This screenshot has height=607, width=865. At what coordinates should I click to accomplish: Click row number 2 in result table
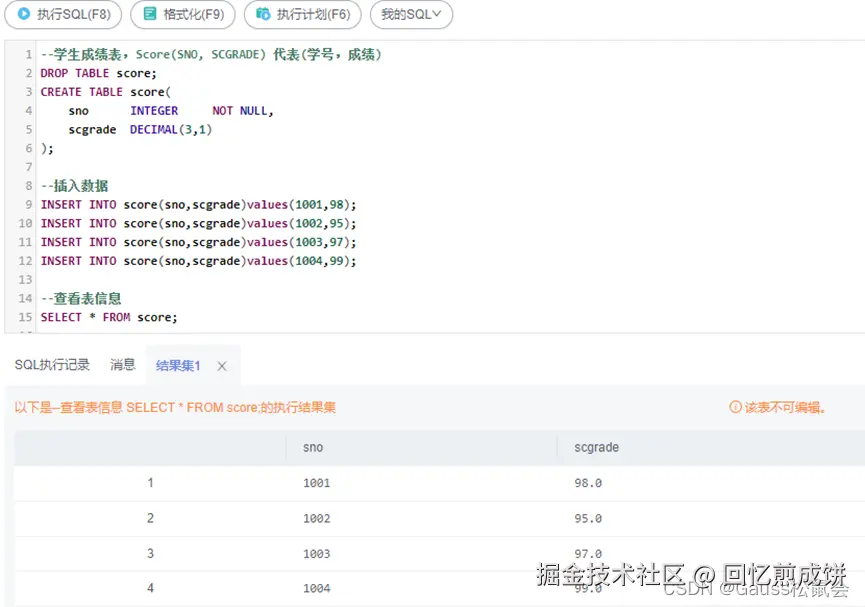point(150,518)
